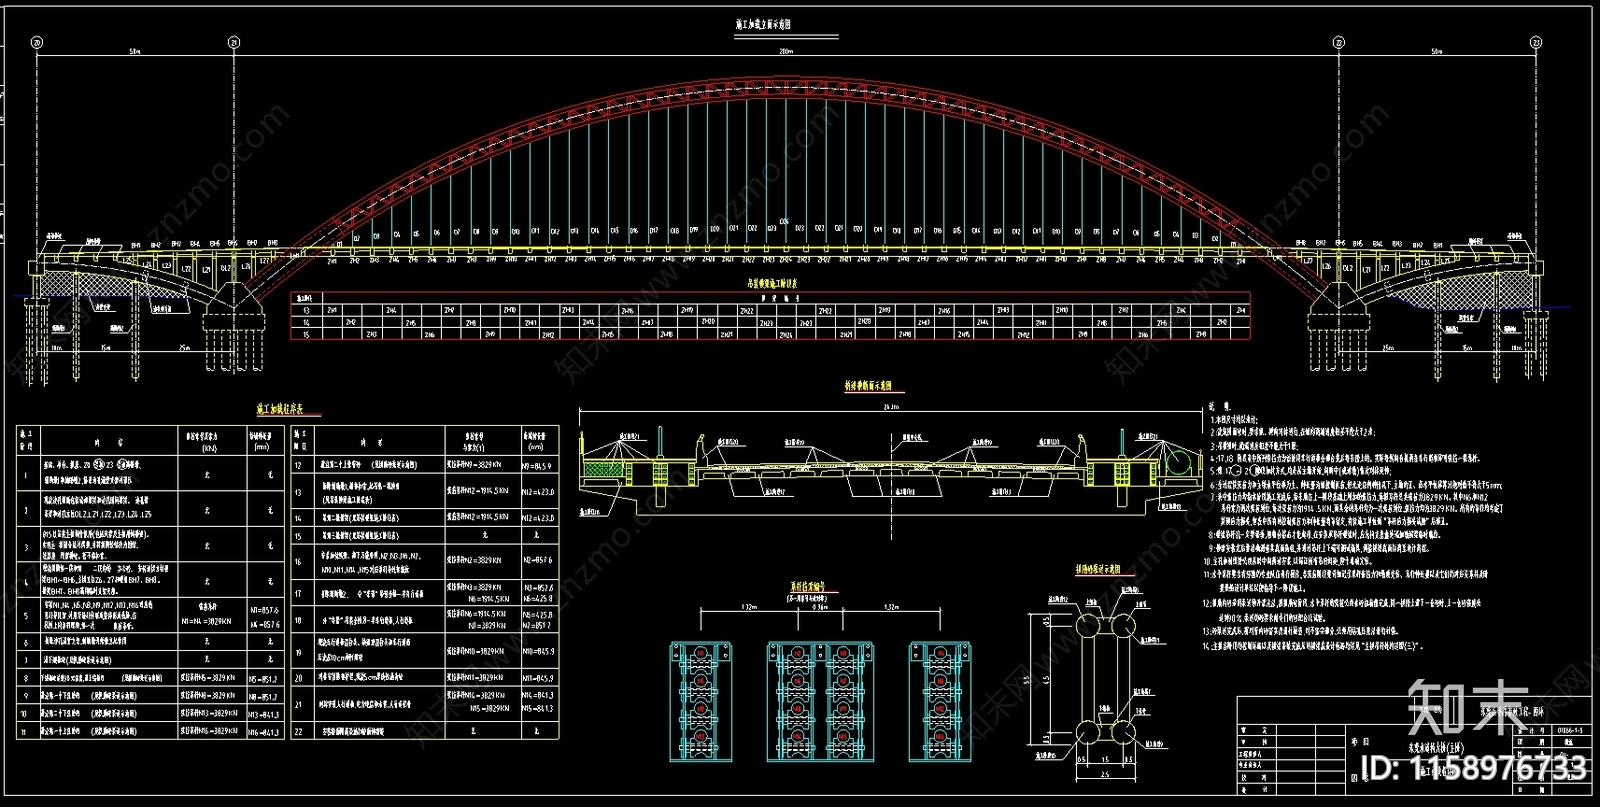1600x807 pixels.
Task: Select 25m dimension at left abutment
Action: point(185,347)
